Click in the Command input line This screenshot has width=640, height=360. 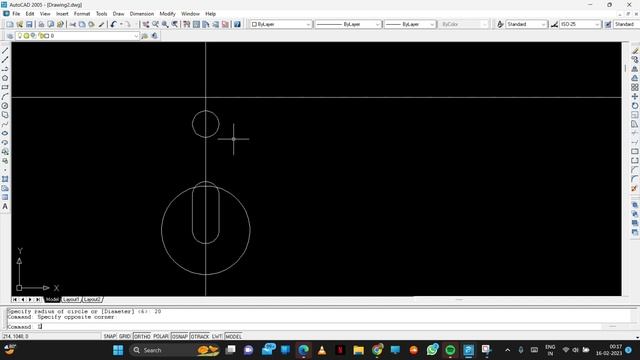pos(318,327)
